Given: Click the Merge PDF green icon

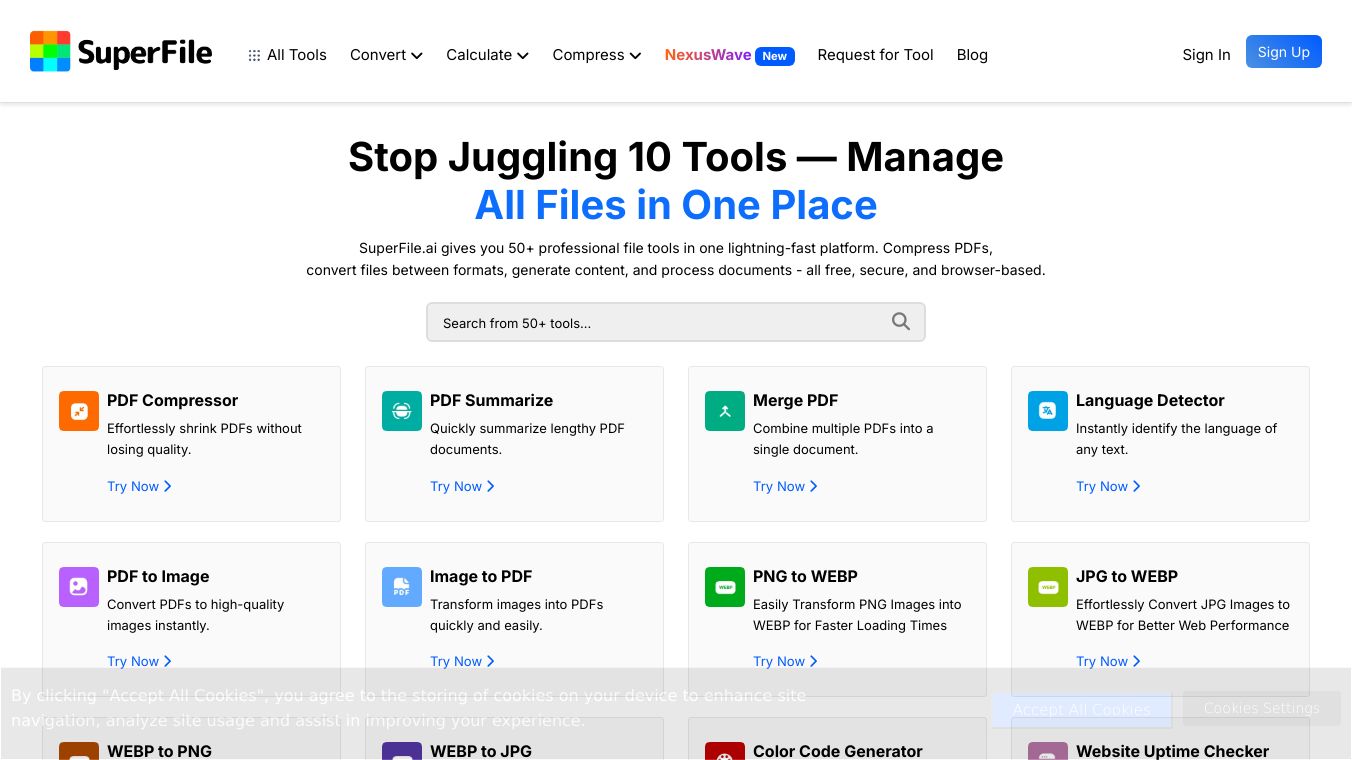Looking at the screenshot, I should pyautogui.click(x=725, y=411).
